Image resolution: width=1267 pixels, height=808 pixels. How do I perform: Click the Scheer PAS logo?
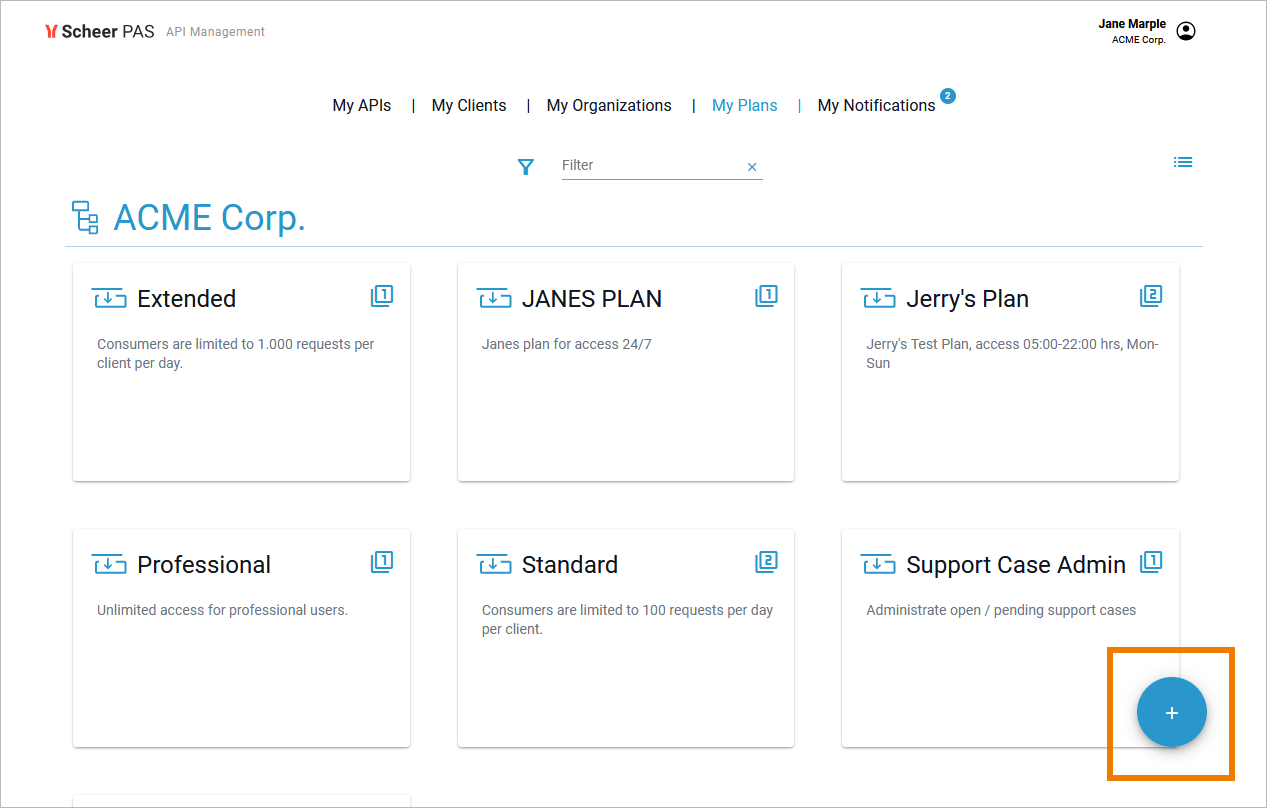(100, 31)
